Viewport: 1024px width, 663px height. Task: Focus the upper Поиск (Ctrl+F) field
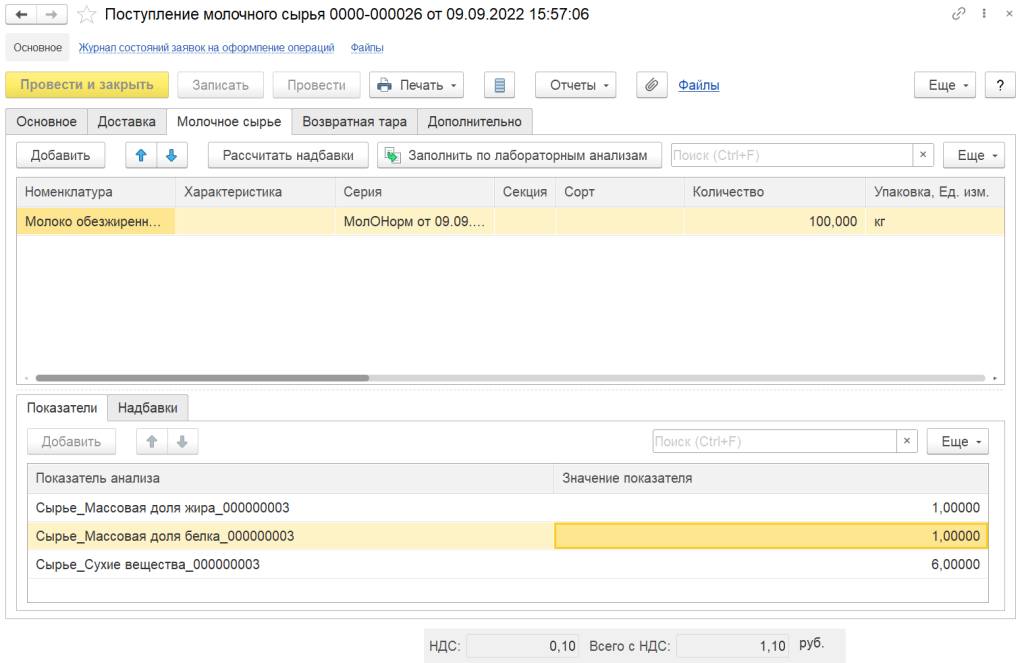pos(792,155)
